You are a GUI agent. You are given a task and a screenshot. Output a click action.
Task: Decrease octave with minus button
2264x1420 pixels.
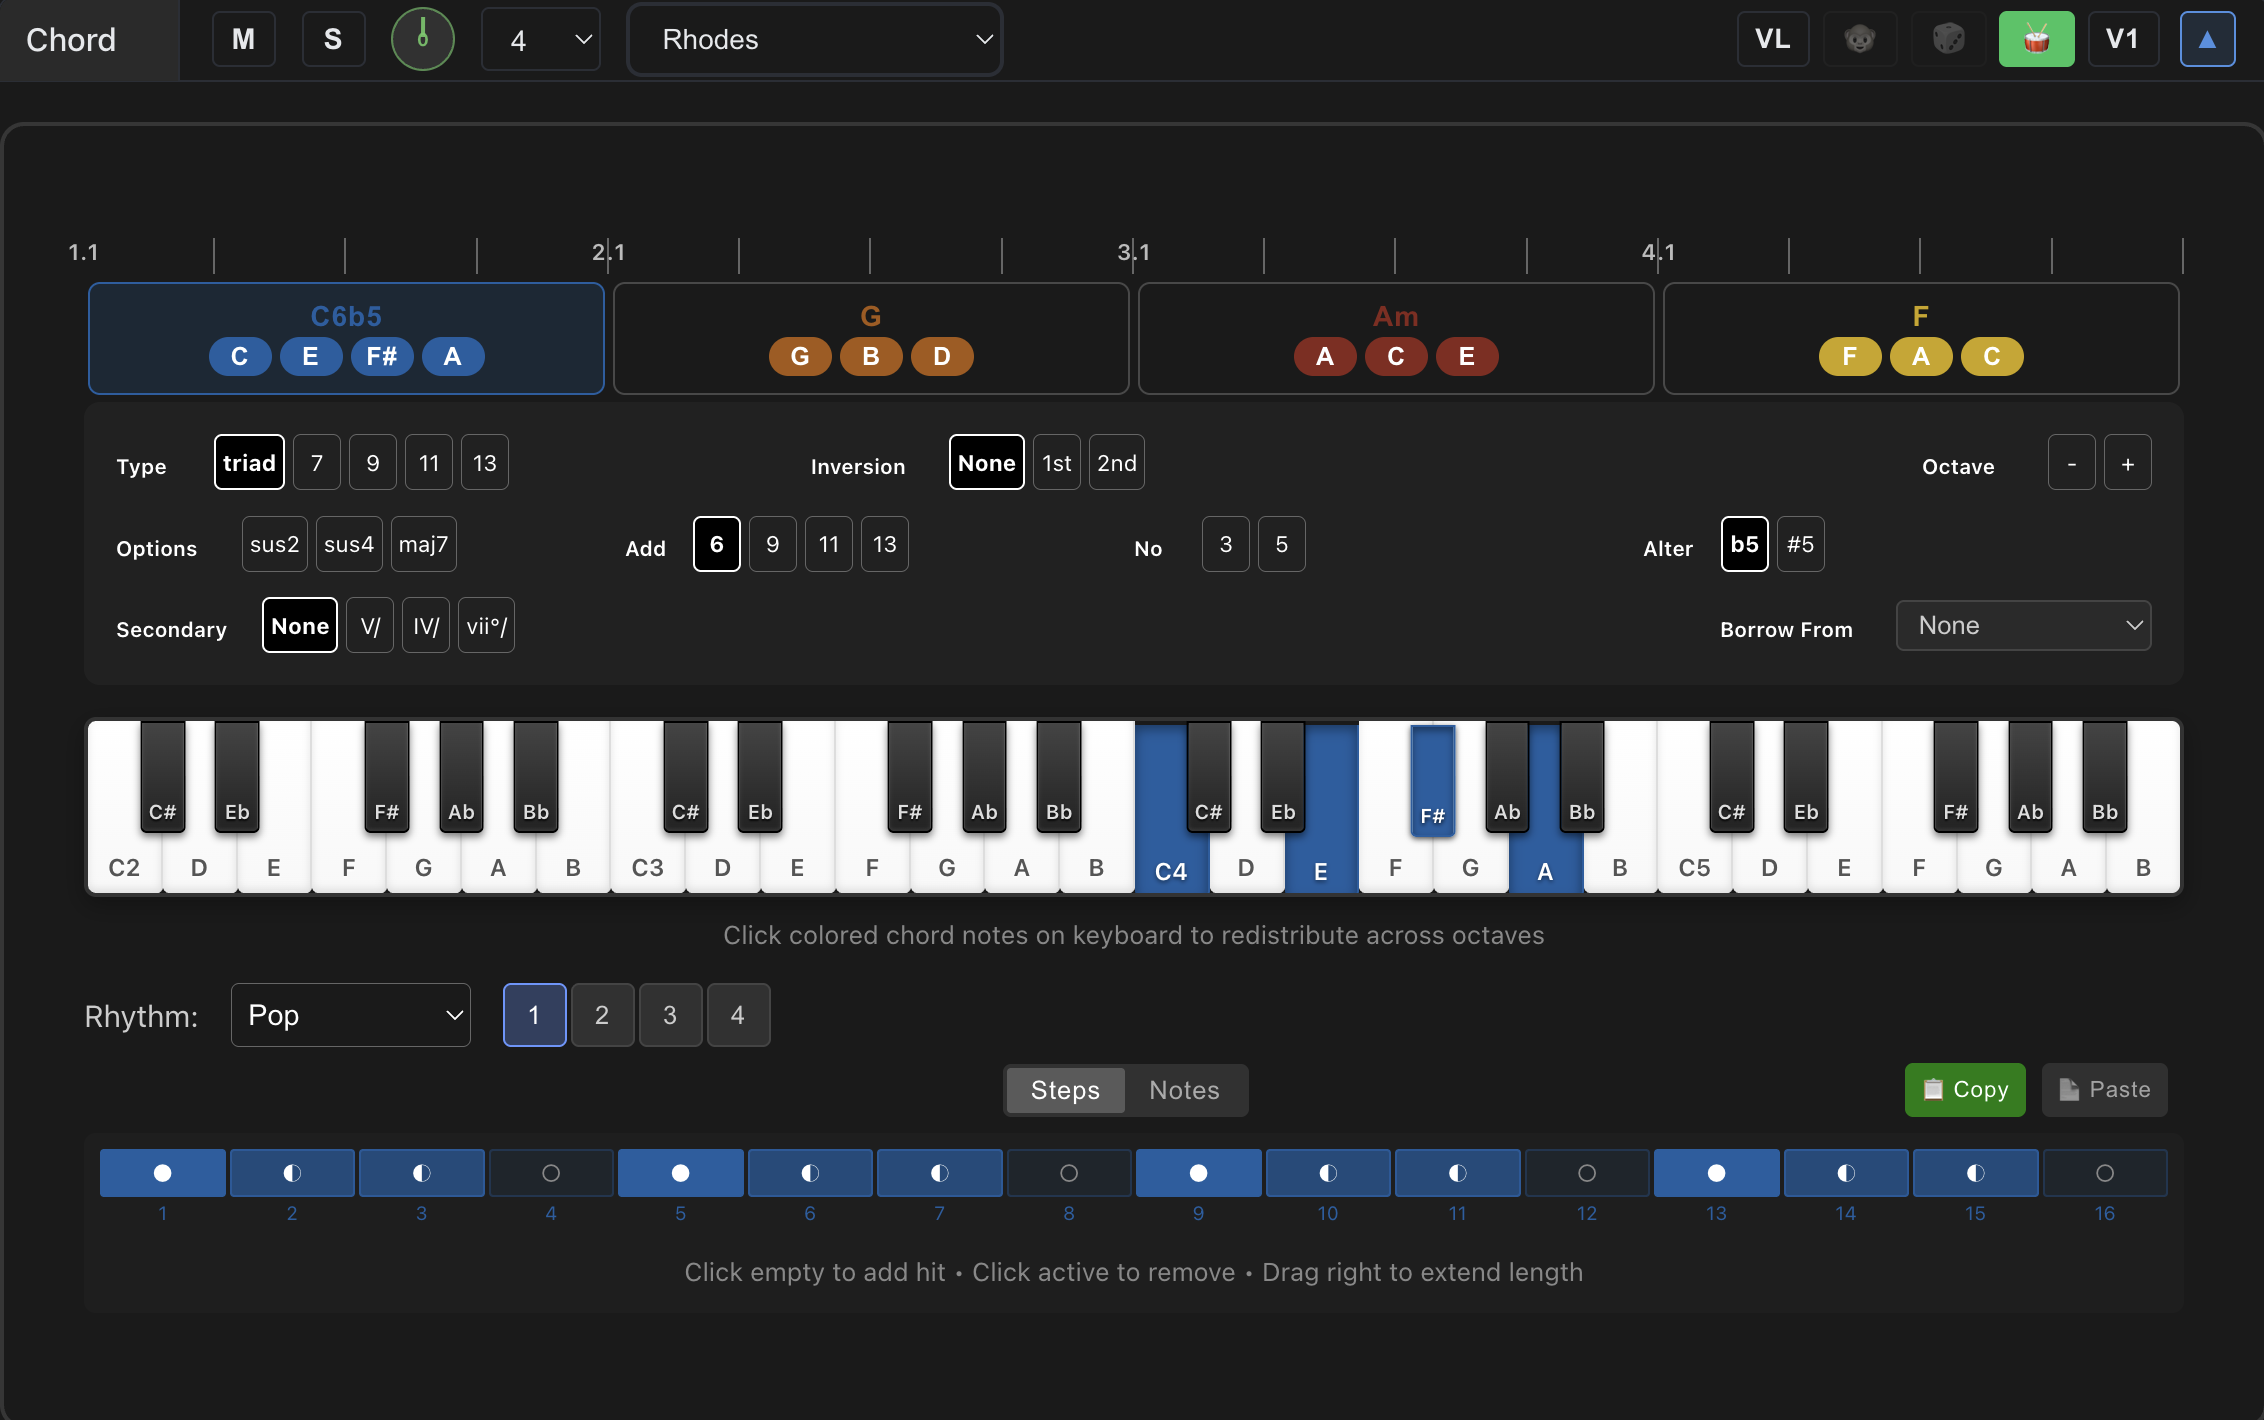point(2071,463)
